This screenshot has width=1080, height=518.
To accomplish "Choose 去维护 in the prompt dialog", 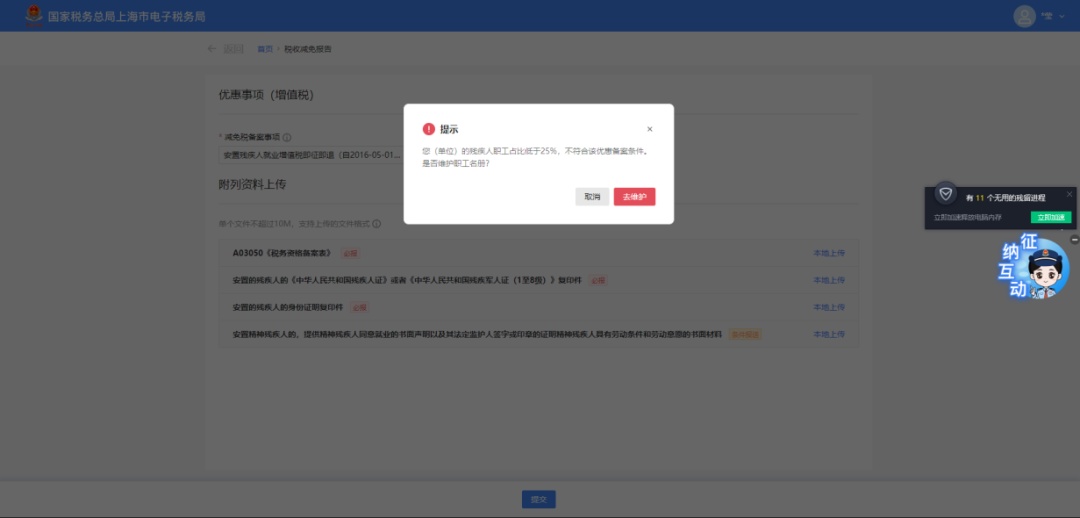I will pyautogui.click(x=634, y=197).
